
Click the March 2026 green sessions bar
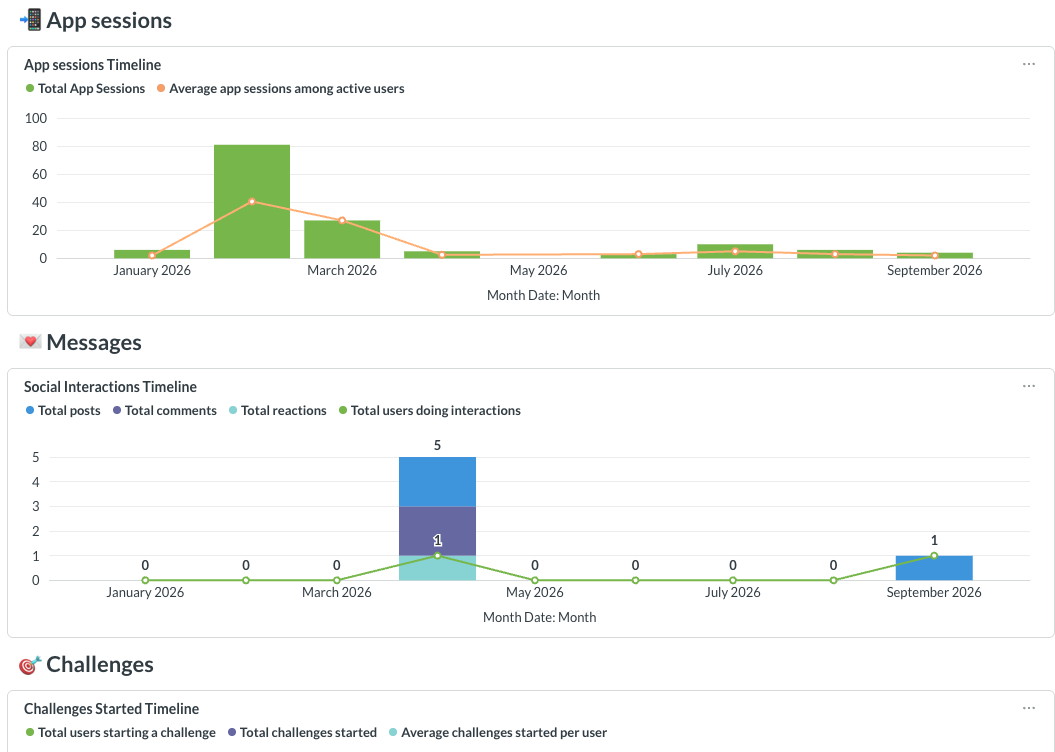342,239
